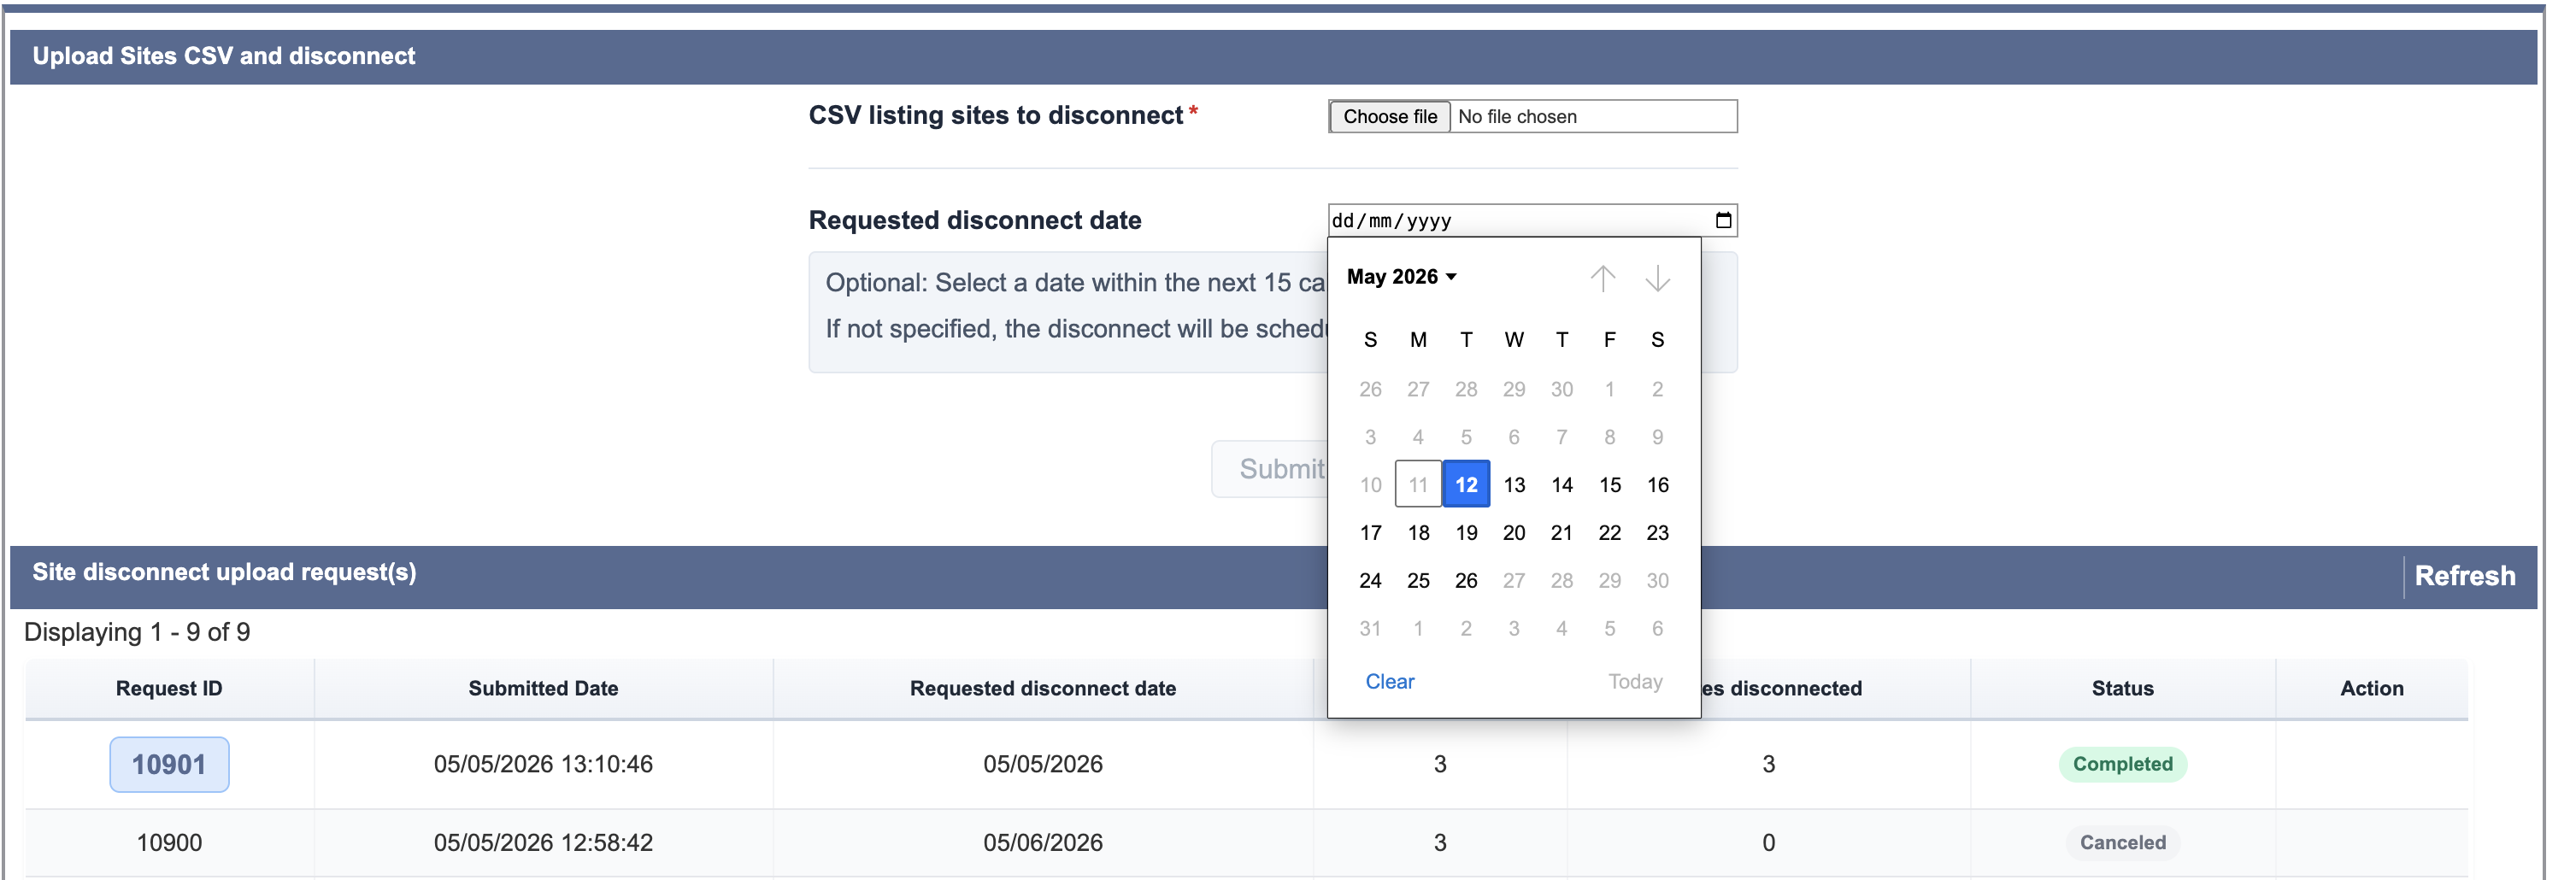Select May 21 in the calendar
The image size is (2576, 880).
(x=1562, y=532)
